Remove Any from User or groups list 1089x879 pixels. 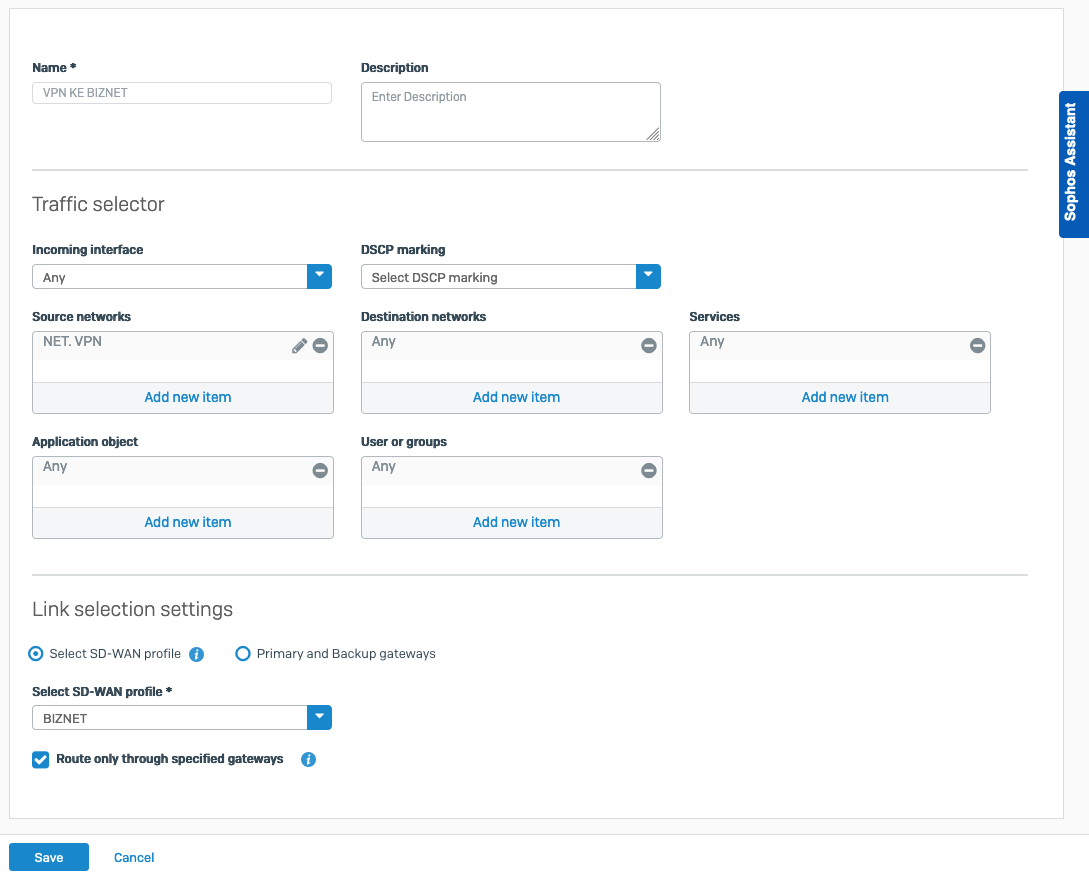coord(649,471)
